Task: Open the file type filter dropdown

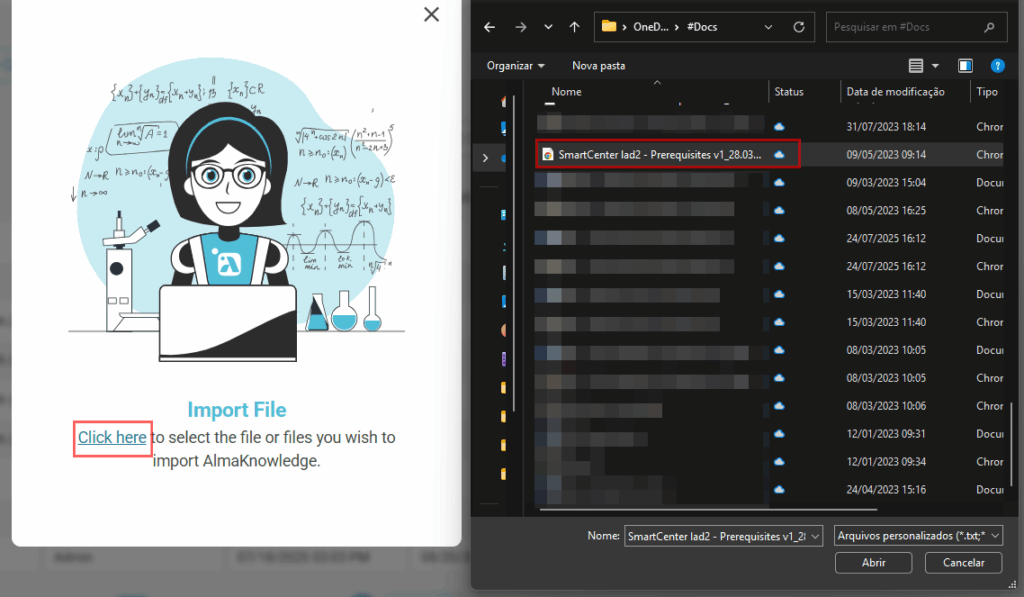Action: (x=917, y=536)
